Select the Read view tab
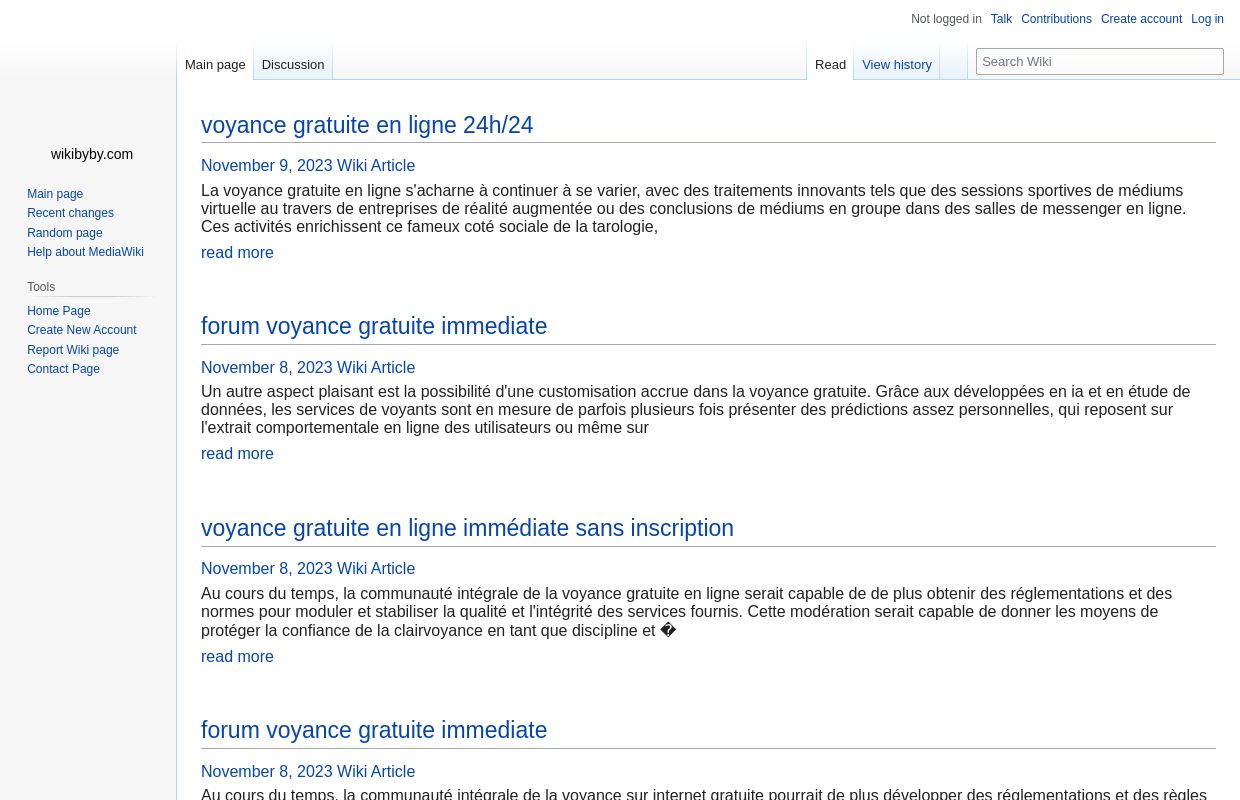This screenshot has height=800, width=1240. pos(830,64)
